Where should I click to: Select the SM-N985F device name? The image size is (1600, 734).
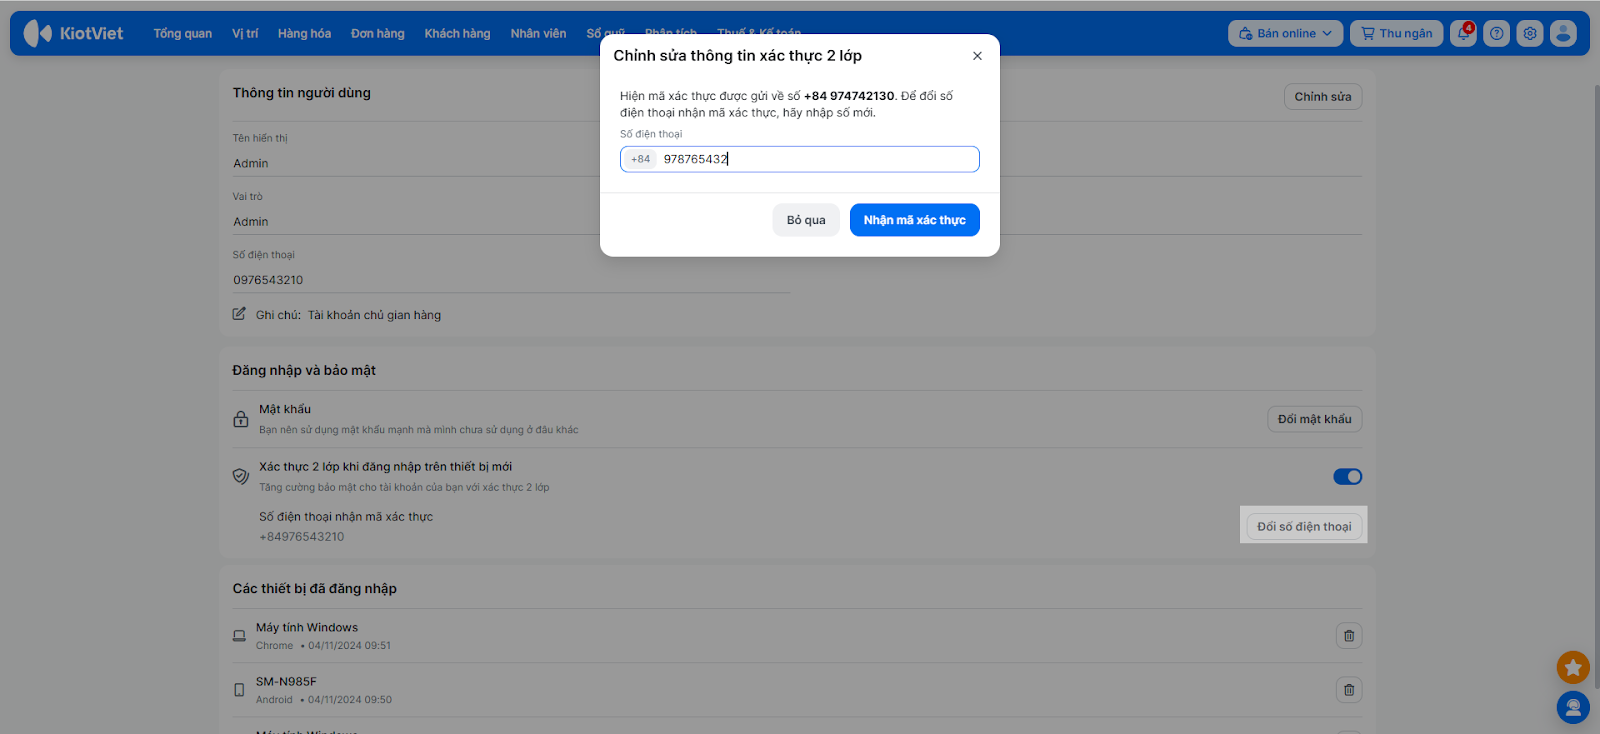point(286,682)
